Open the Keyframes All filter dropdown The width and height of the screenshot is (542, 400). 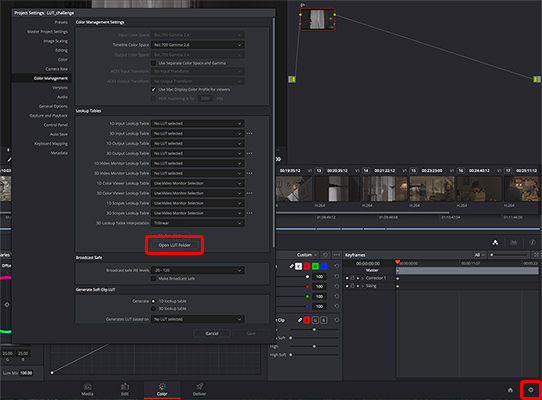(x=479, y=255)
